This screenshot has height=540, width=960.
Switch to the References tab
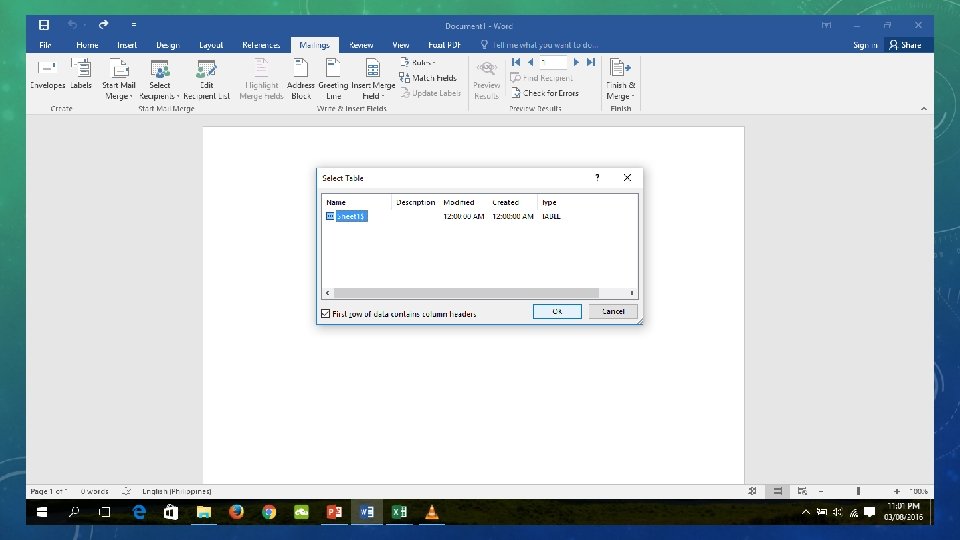(x=261, y=45)
